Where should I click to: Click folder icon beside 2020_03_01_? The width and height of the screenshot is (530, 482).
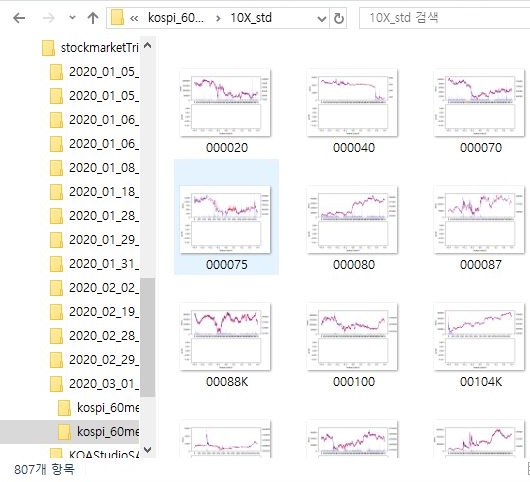[56, 384]
